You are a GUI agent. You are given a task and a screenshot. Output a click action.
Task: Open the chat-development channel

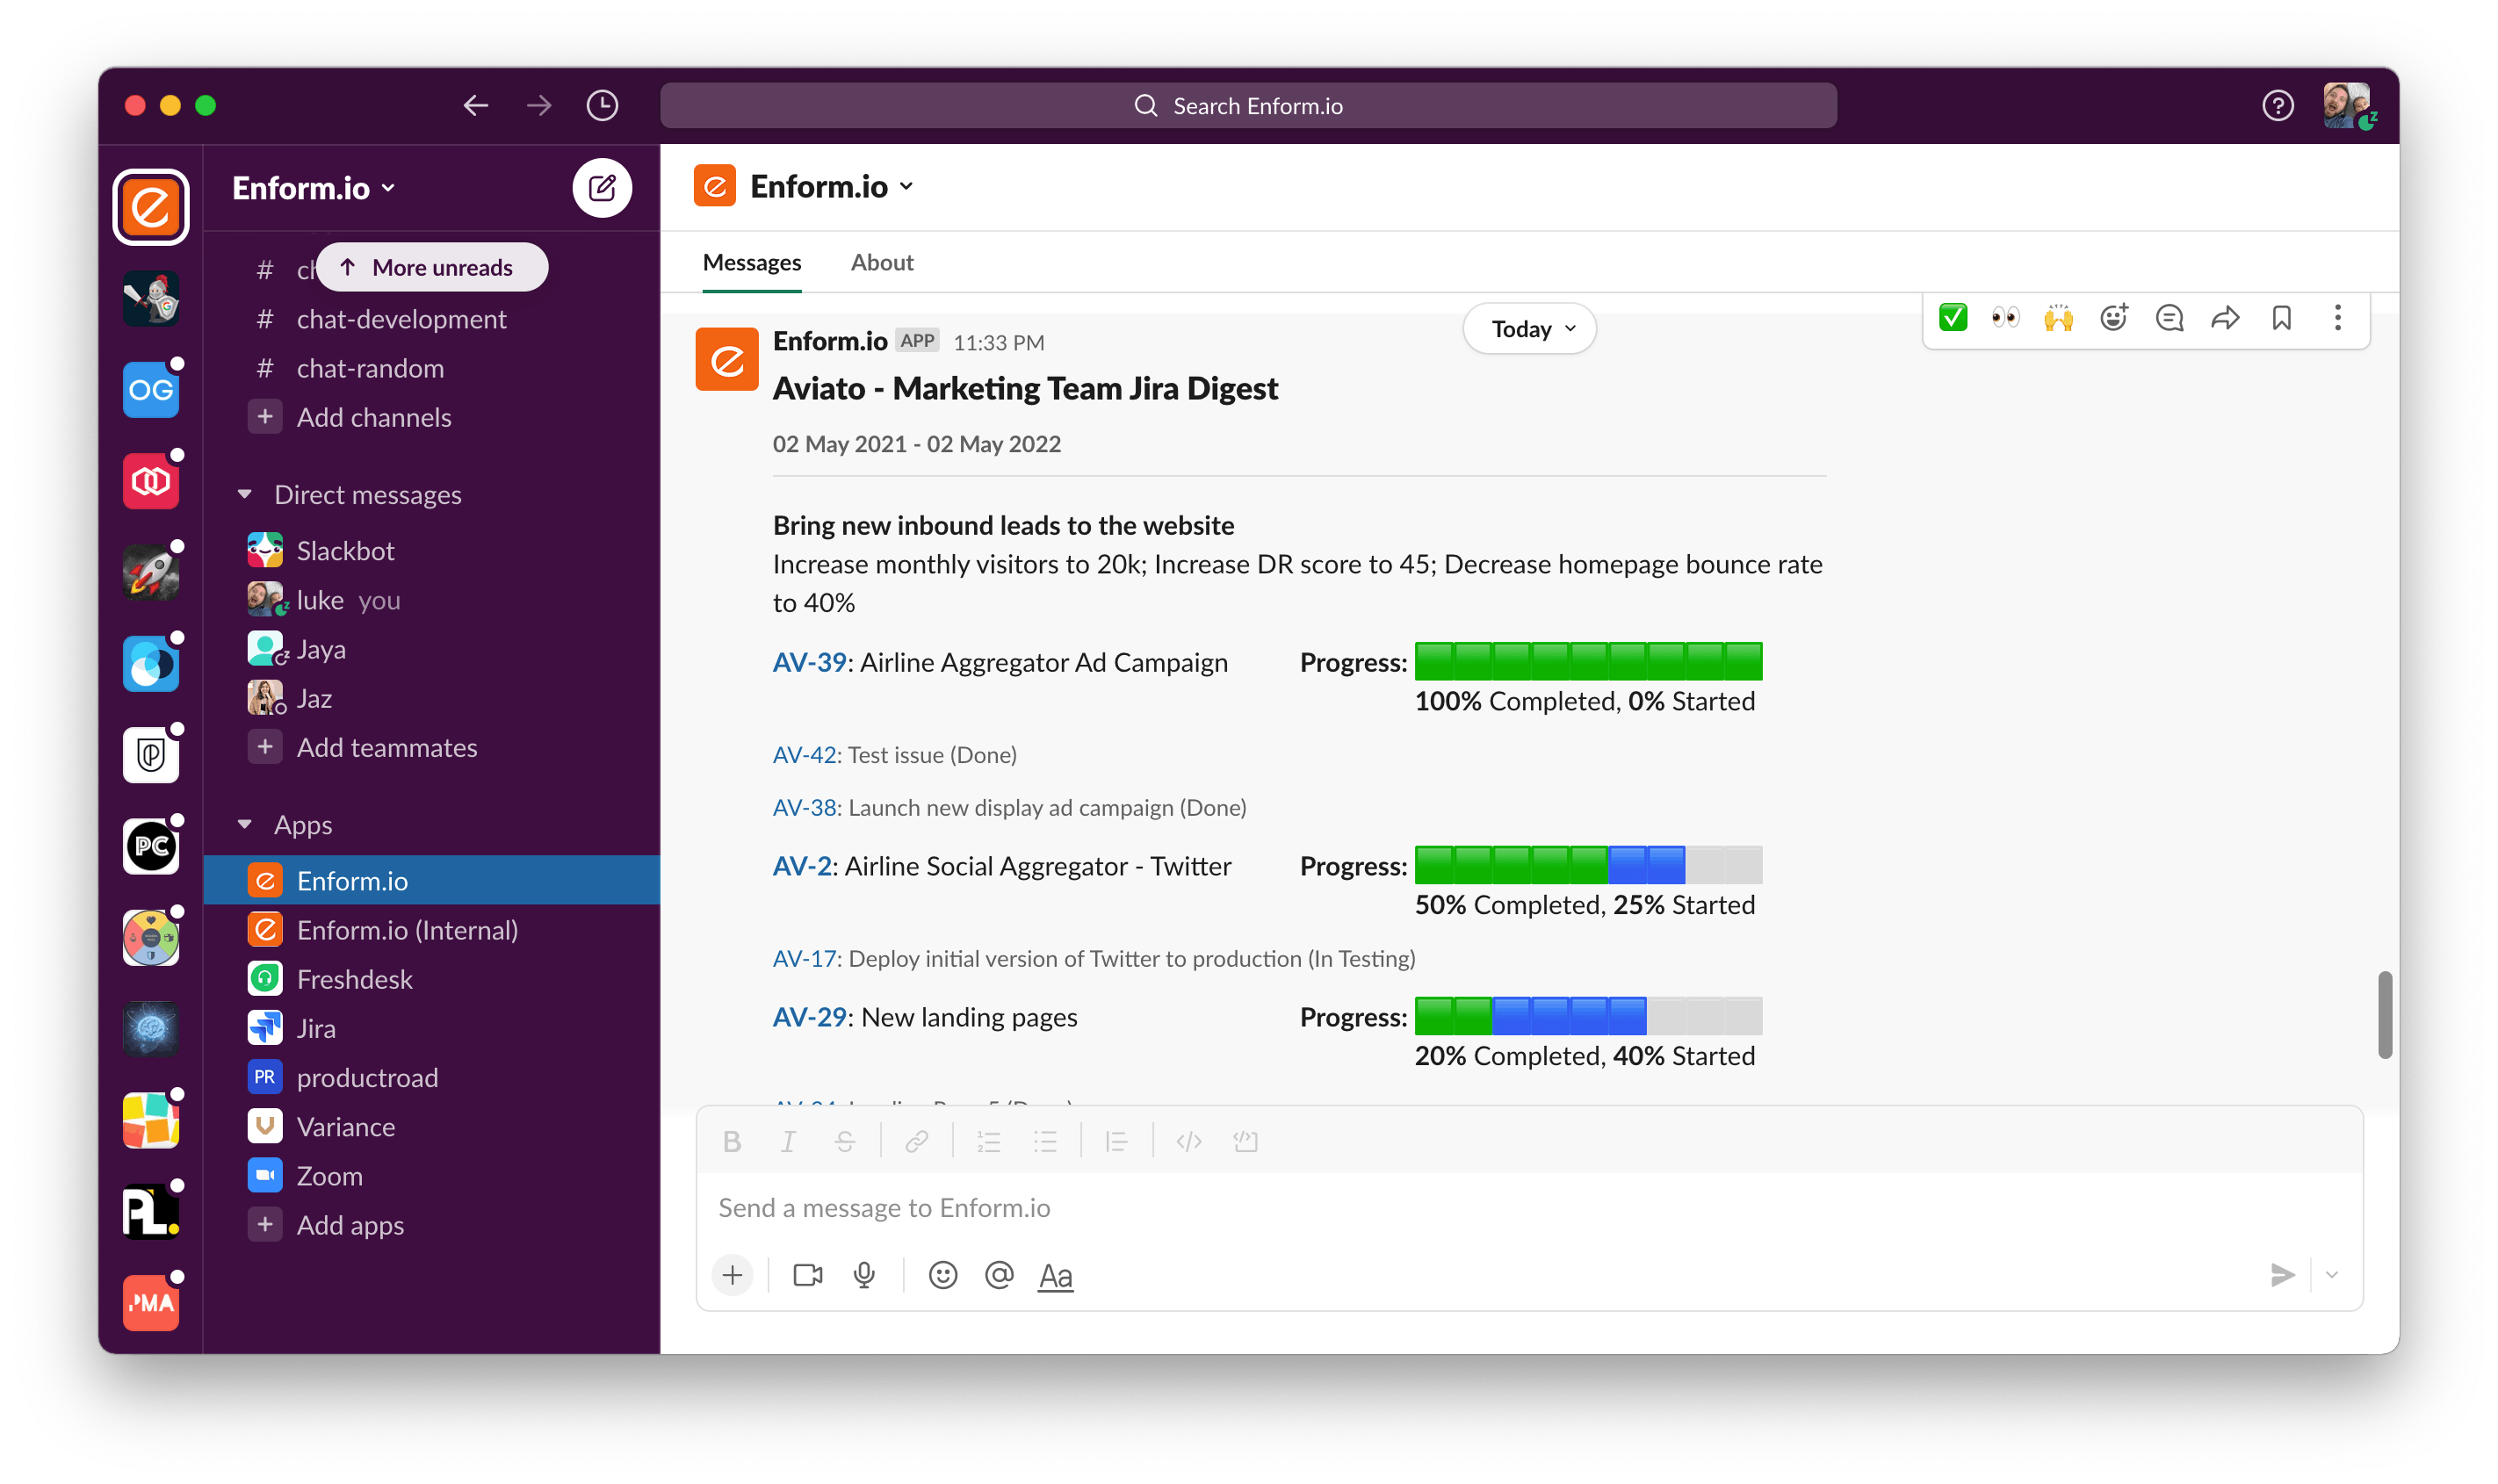coord(401,320)
